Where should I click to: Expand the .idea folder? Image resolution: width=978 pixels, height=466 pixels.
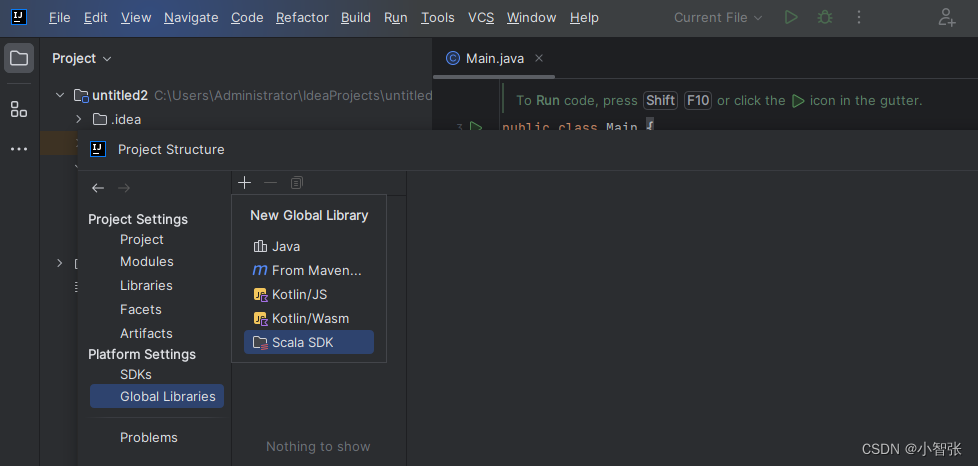coord(79,119)
